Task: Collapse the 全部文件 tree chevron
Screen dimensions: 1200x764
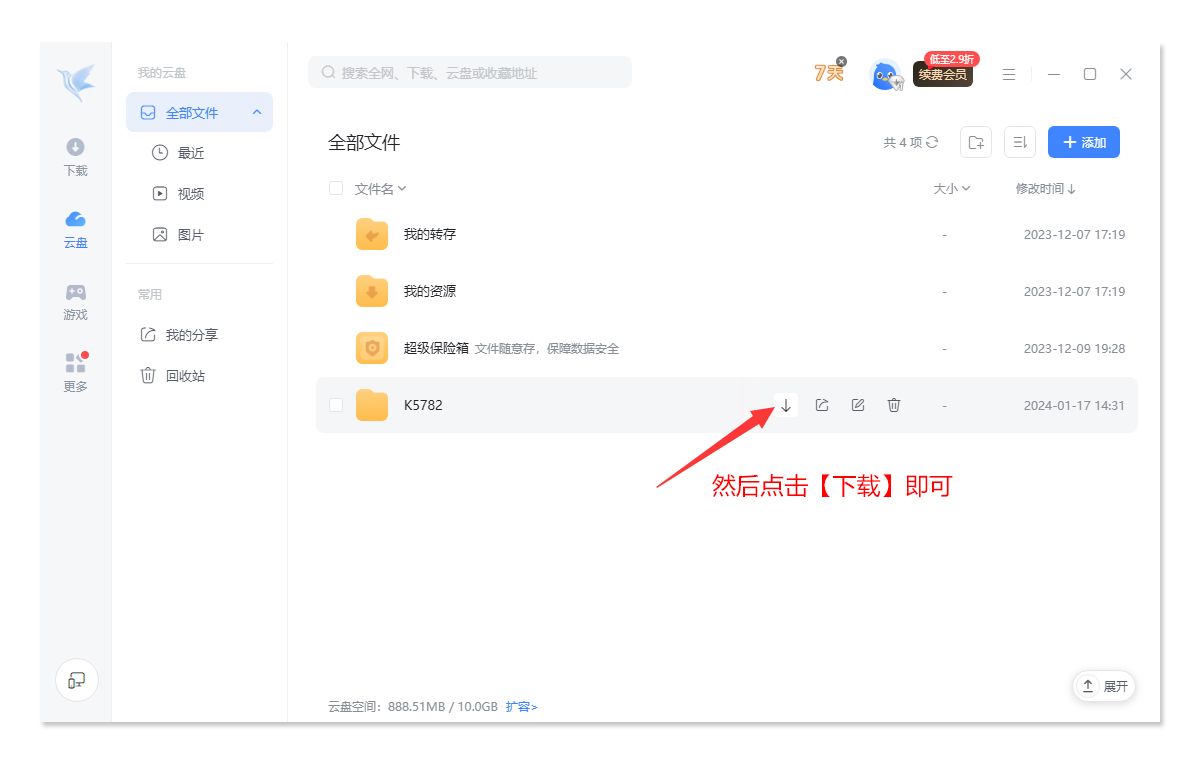Action: (257, 112)
